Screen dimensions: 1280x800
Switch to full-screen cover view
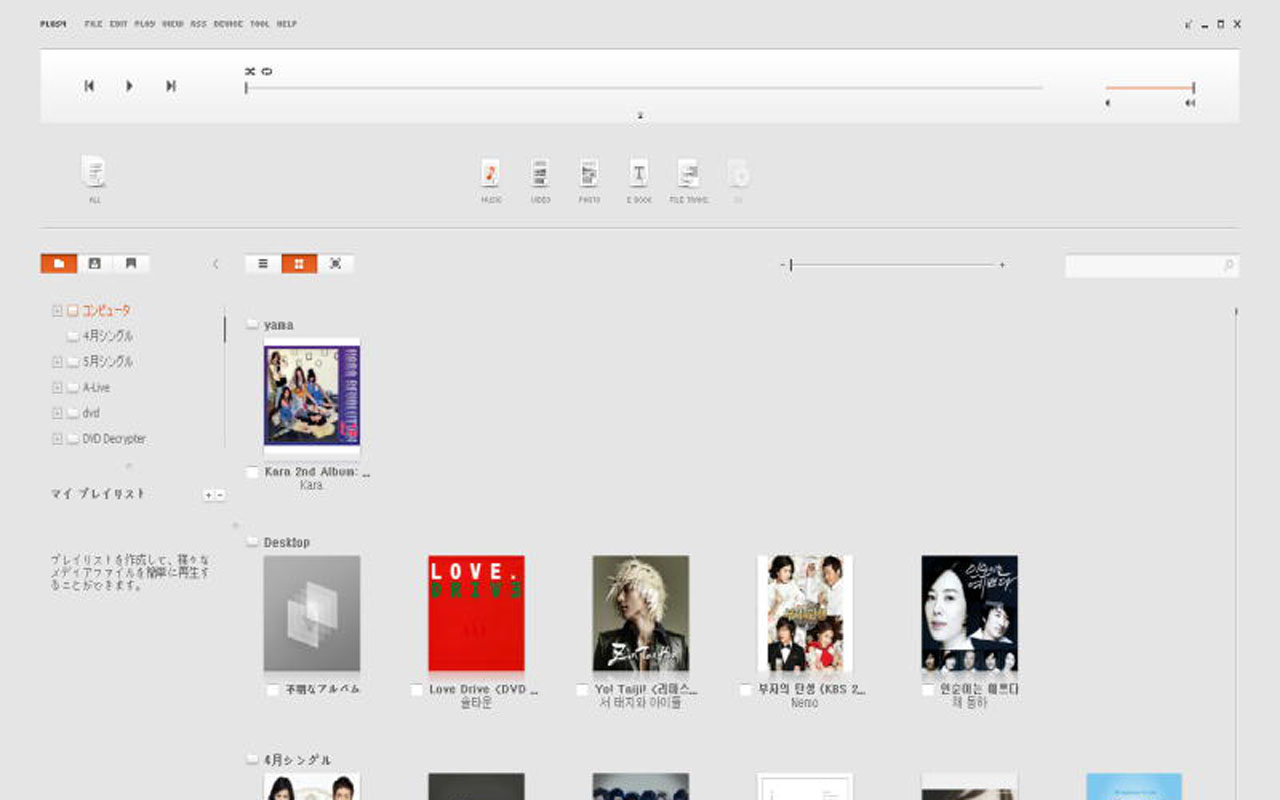pos(335,264)
